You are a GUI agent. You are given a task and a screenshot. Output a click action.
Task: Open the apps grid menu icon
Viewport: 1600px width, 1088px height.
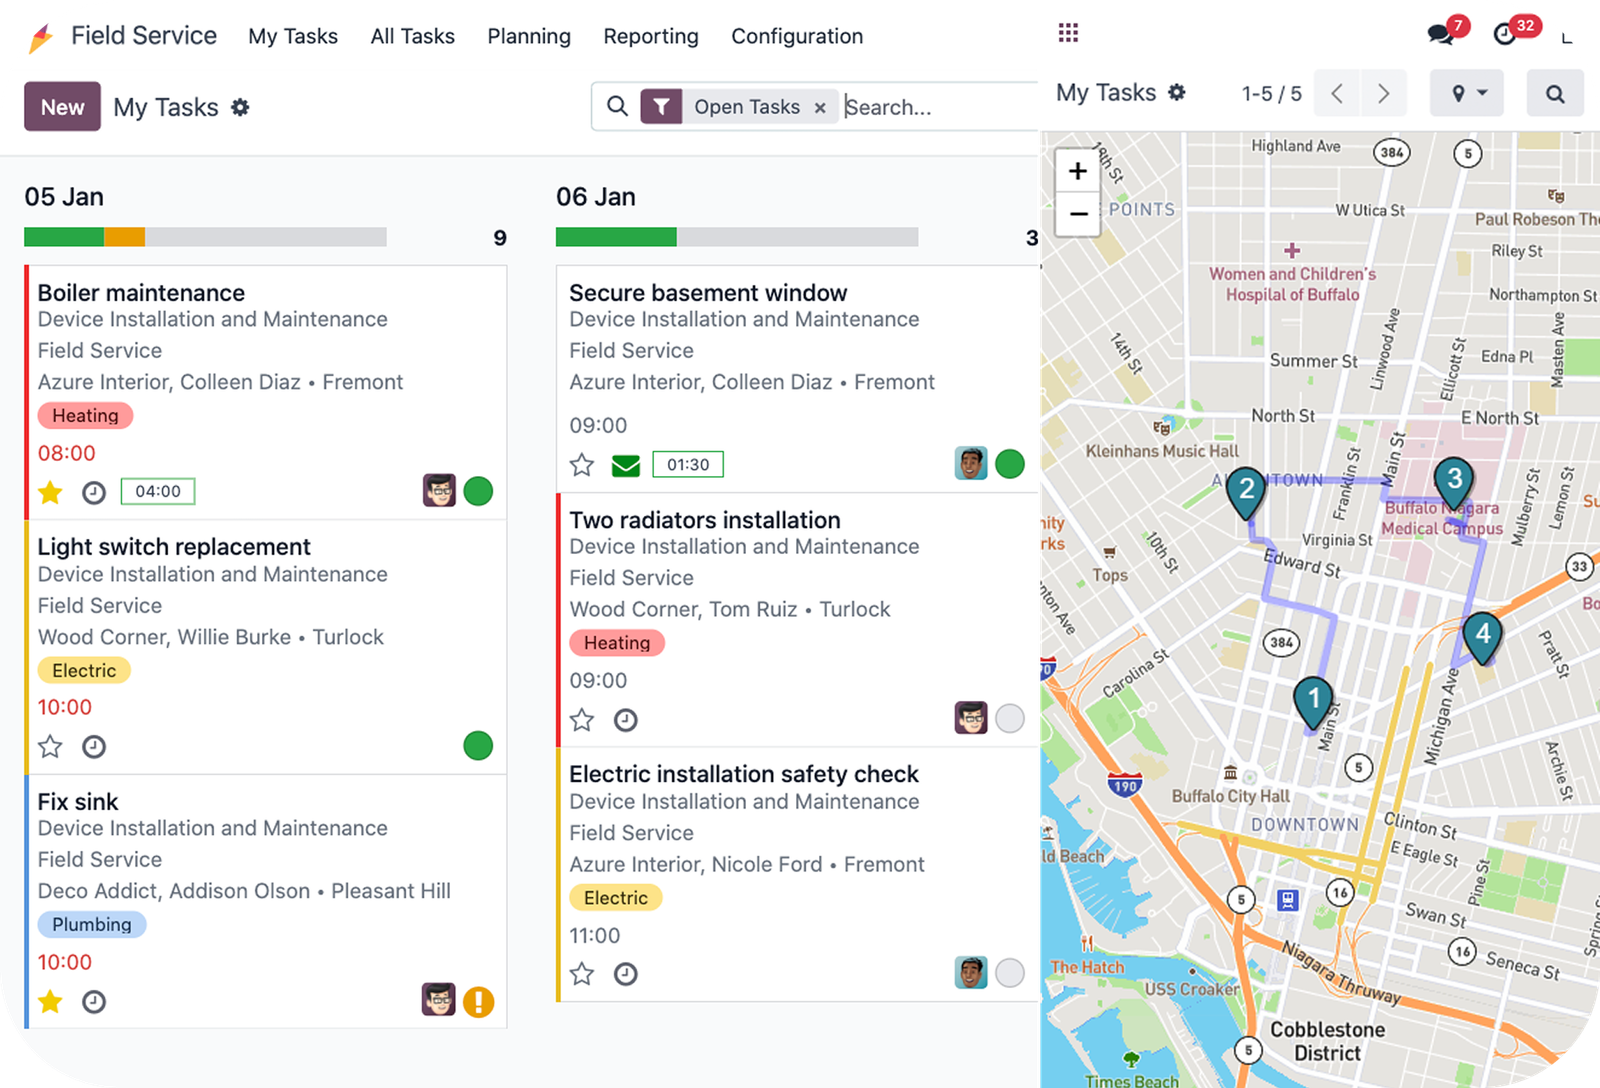tap(1068, 33)
